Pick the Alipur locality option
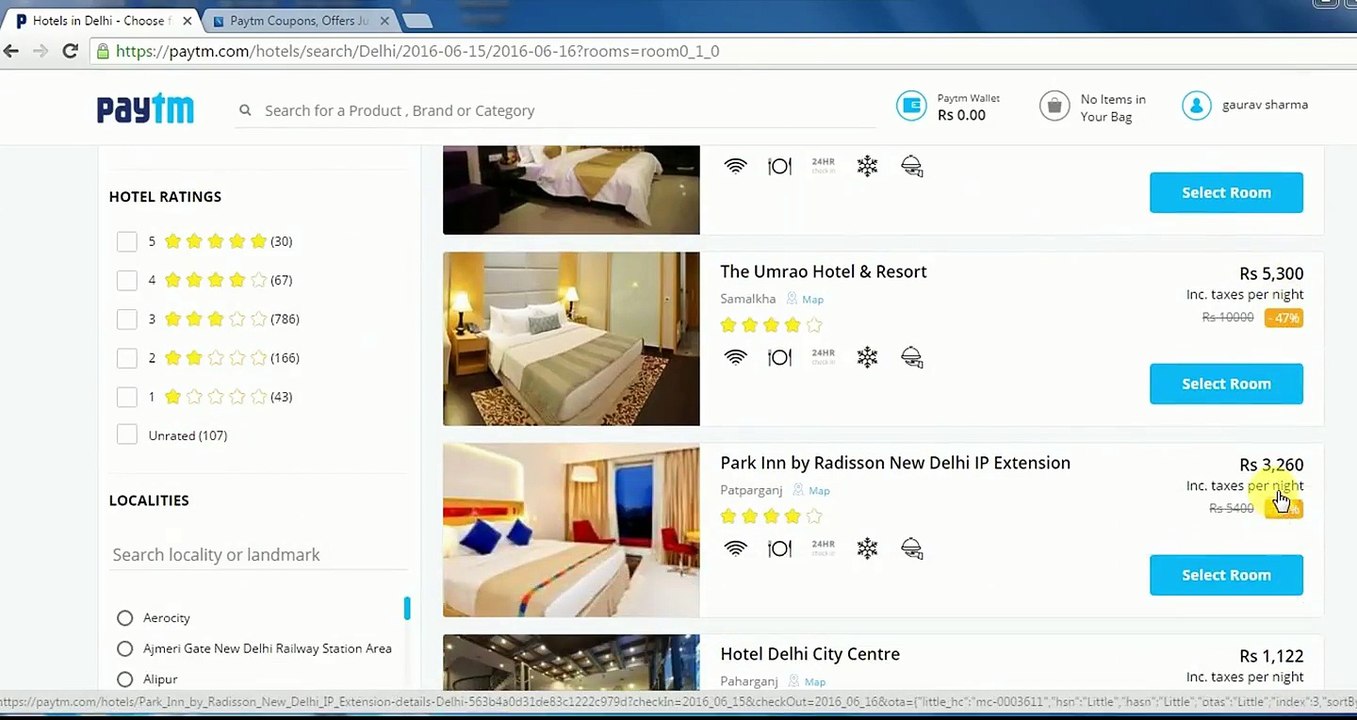Screen dimensions: 1357x720 point(125,679)
